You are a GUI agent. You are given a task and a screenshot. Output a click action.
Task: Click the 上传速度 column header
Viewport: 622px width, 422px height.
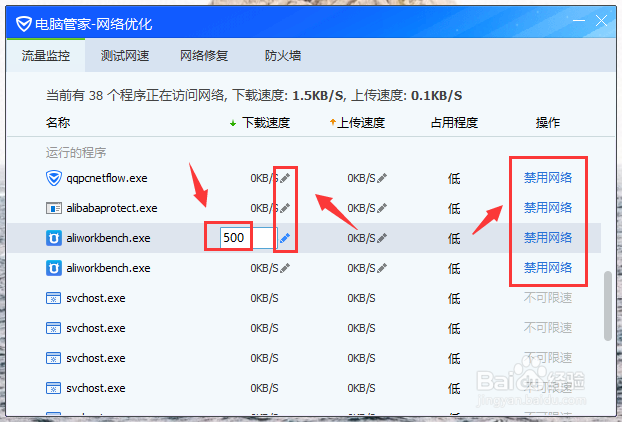(361, 123)
